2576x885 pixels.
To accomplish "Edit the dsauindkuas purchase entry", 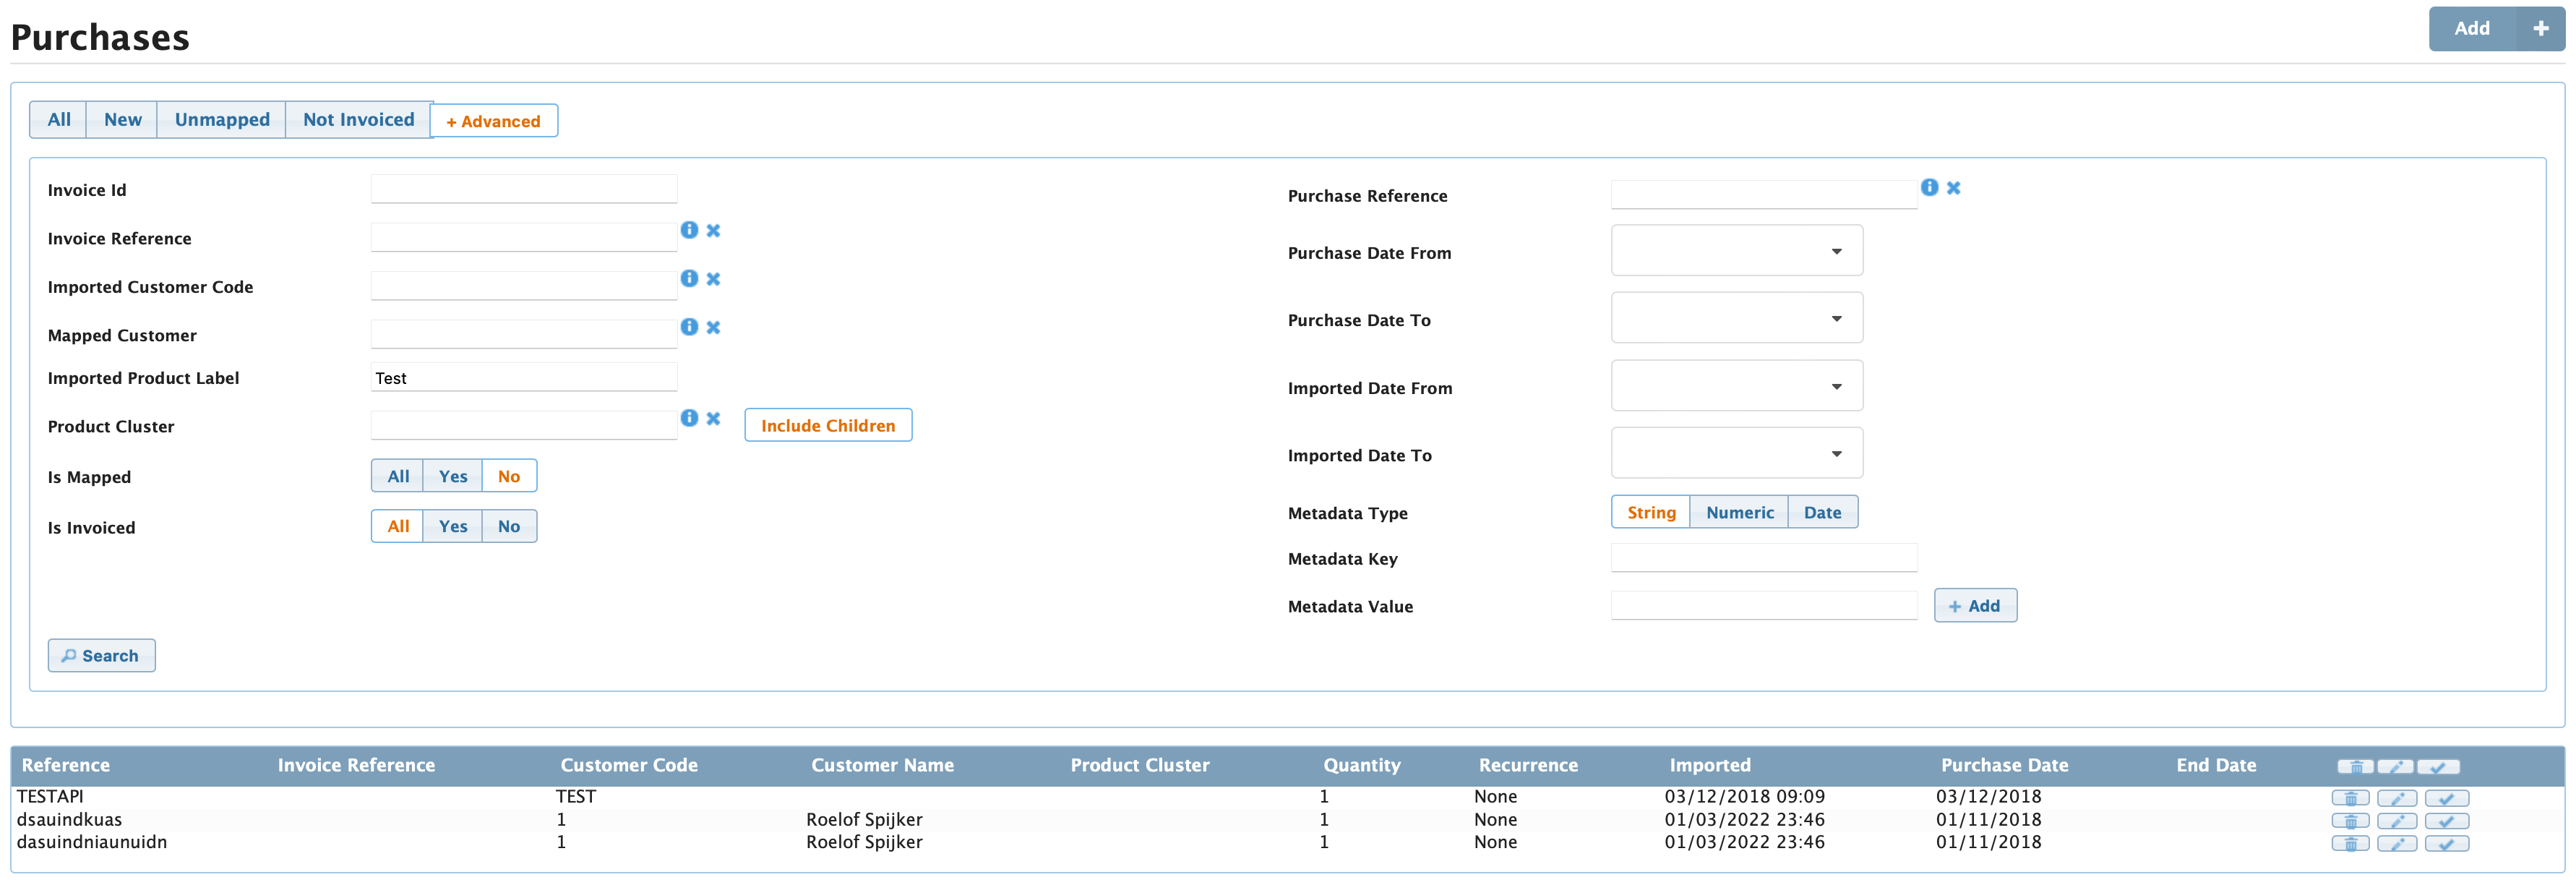I will (2398, 820).
